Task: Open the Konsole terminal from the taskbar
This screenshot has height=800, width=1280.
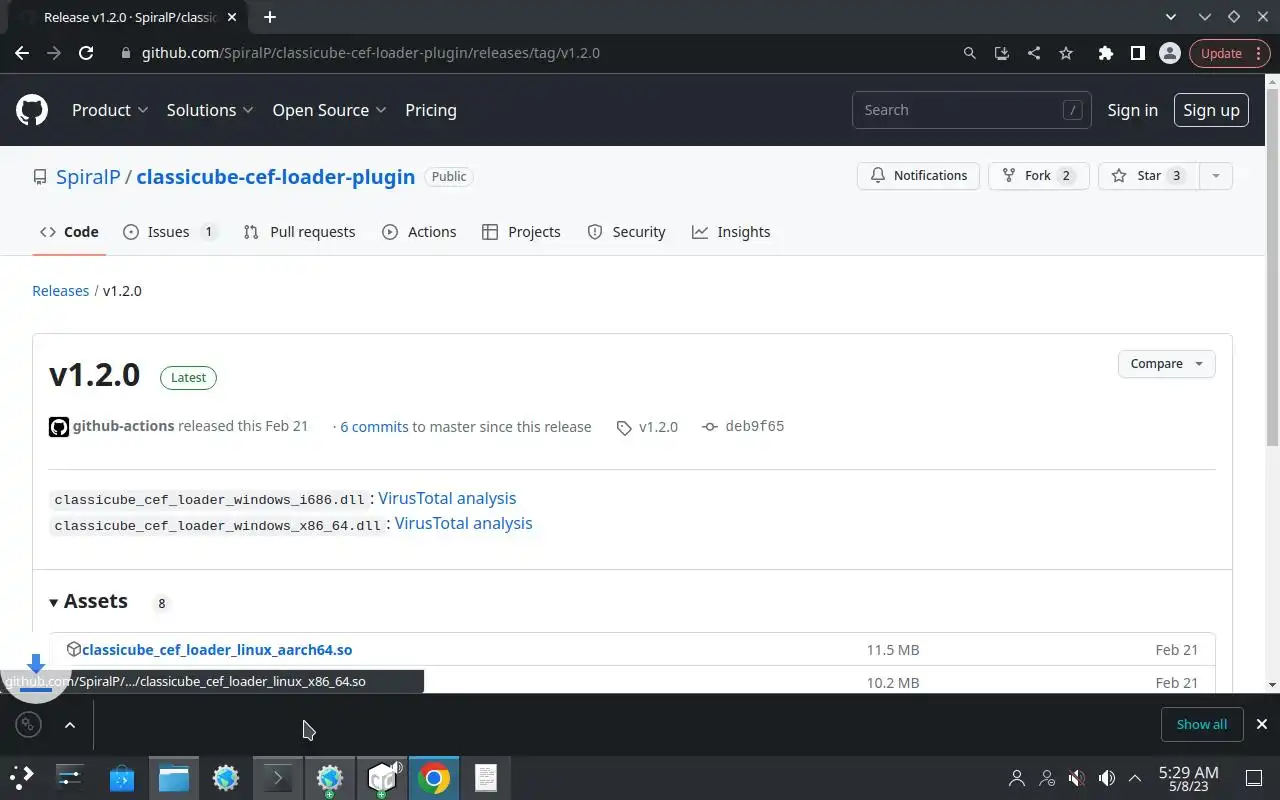Action: coord(278,777)
